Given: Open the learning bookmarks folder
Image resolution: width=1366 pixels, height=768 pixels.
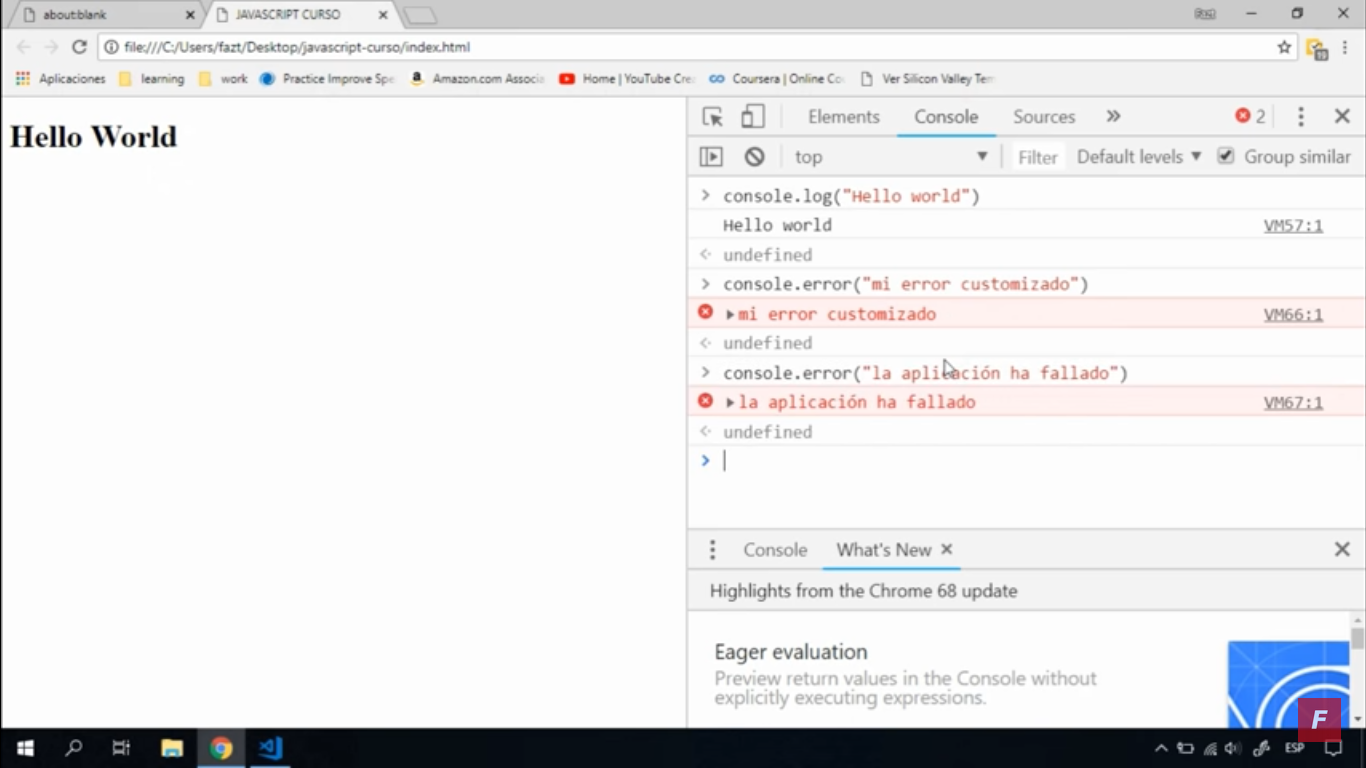Looking at the screenshot, I should coord(152,78).
